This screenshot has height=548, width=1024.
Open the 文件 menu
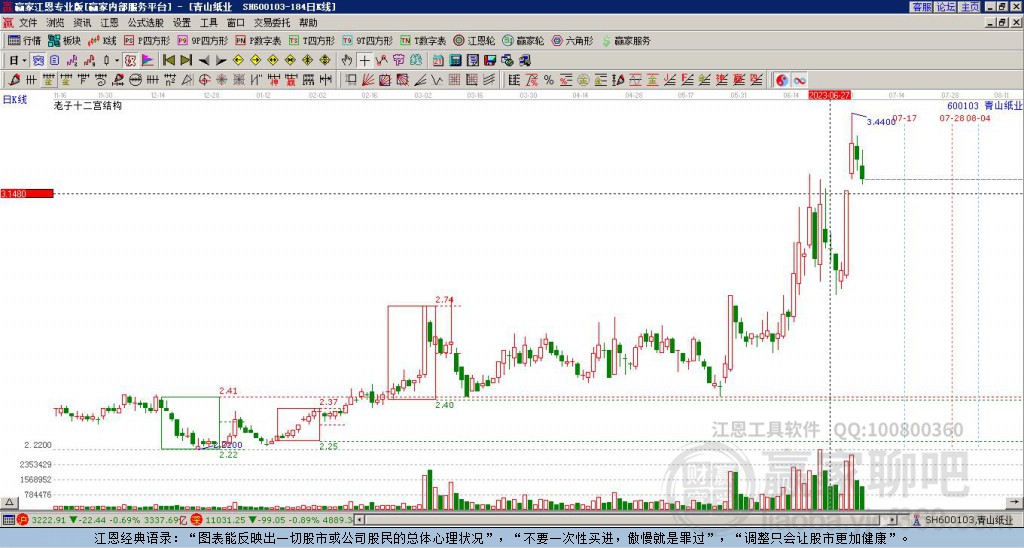pyautogui.click(x=28, y=23)
